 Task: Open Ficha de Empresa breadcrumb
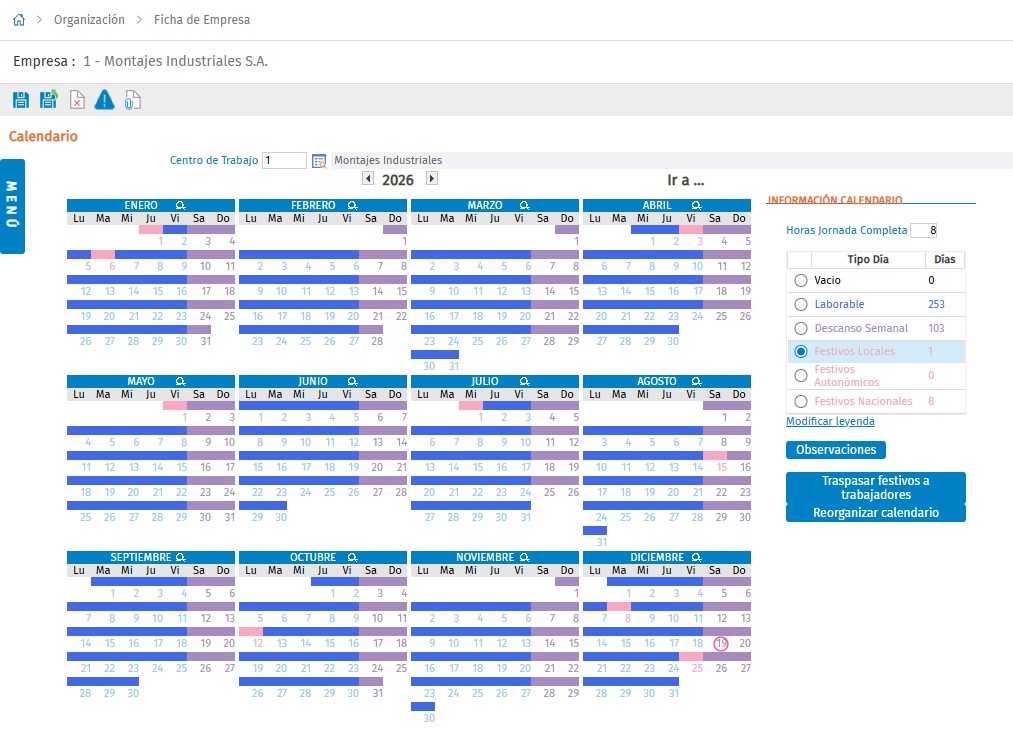tap(202, 20)
